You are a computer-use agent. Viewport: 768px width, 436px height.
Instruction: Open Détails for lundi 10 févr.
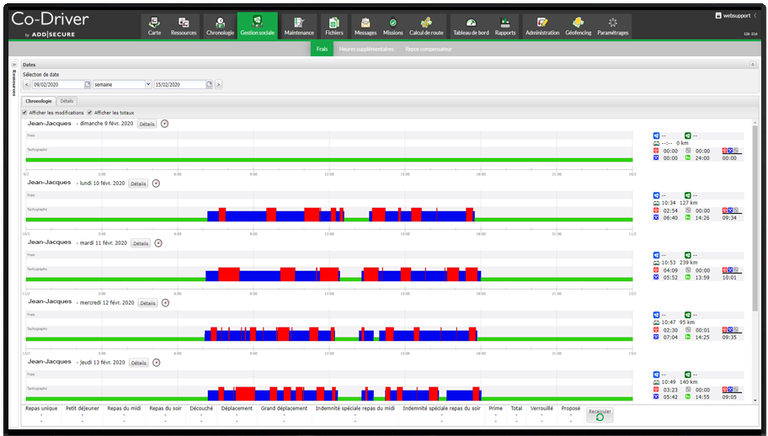139,184
